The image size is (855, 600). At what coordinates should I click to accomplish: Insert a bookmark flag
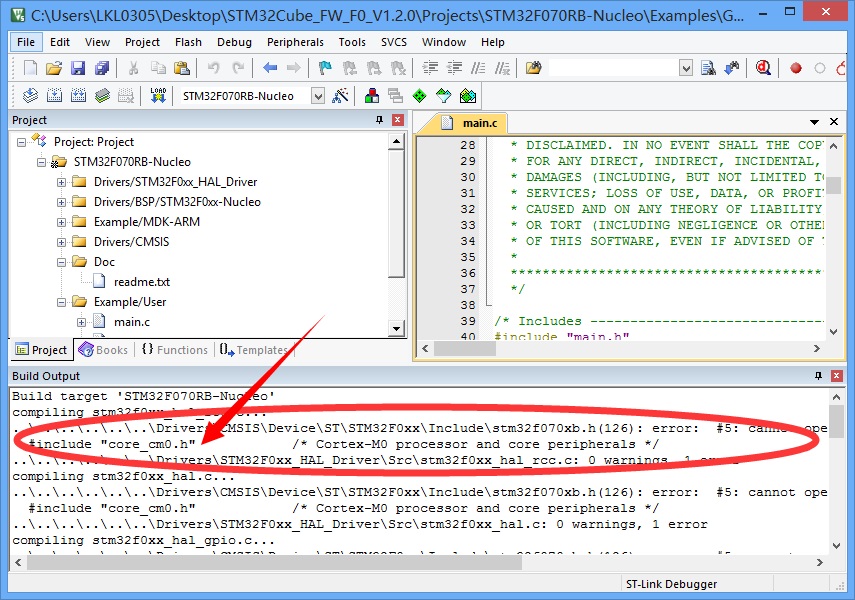325,68
